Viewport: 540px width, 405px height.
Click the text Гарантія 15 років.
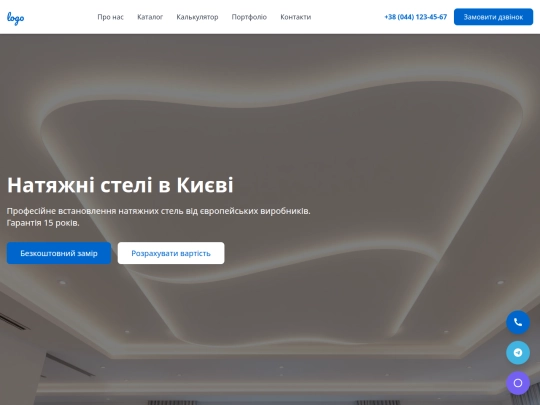[43, 223]
